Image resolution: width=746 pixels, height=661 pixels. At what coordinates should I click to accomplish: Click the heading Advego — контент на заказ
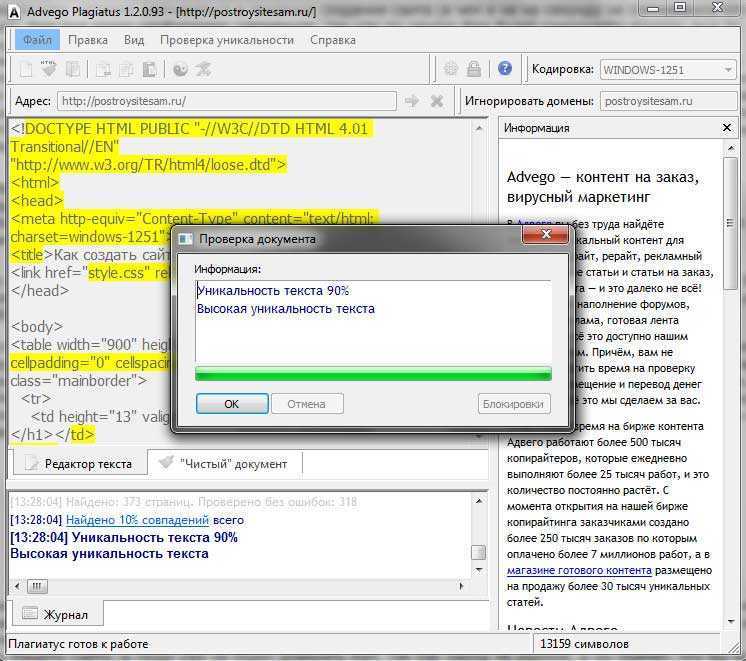603,177
